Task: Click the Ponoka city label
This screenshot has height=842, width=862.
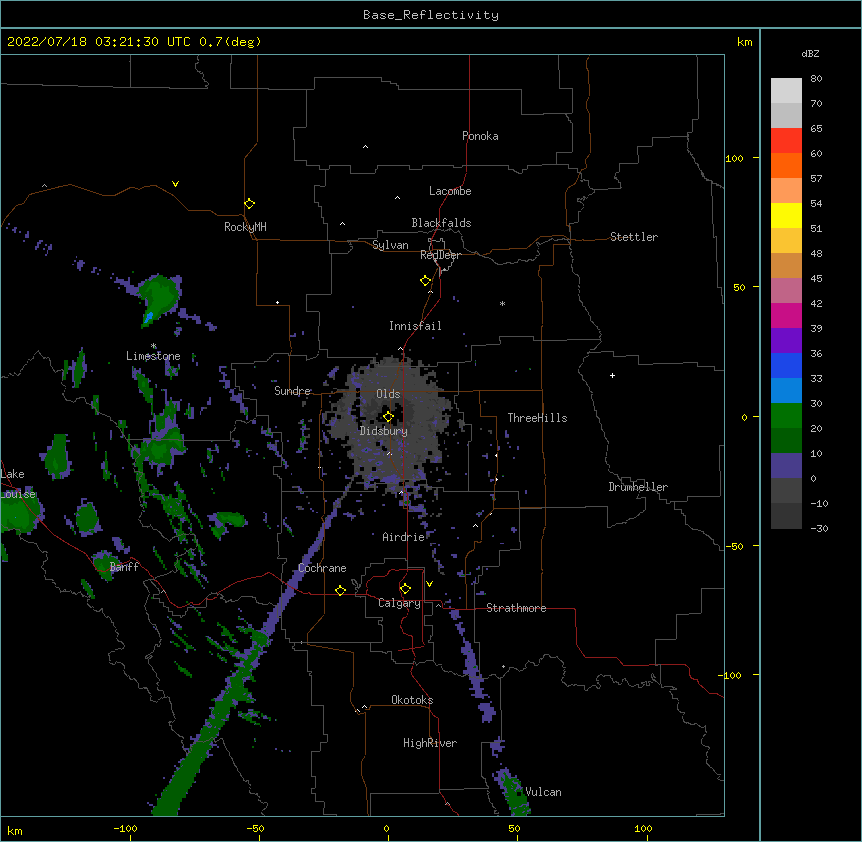Action: [x=480, y=136]
